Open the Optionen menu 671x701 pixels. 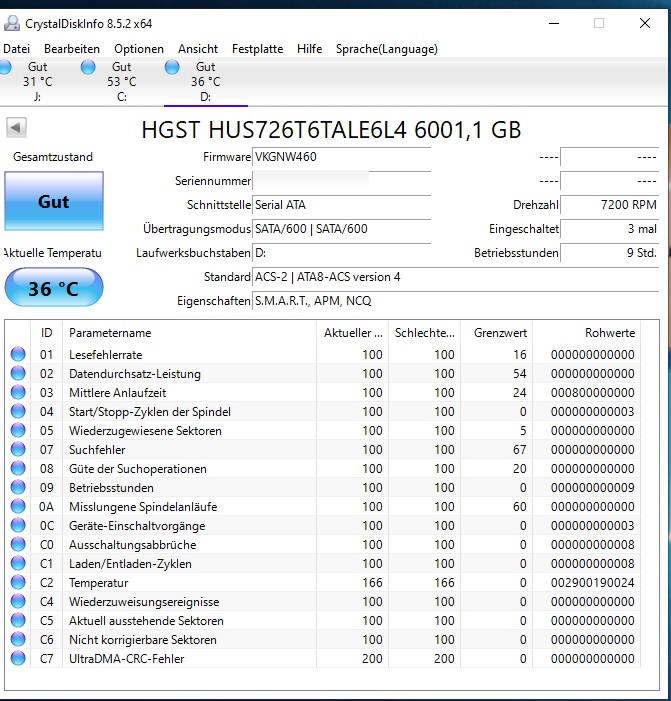coord(139,49)
